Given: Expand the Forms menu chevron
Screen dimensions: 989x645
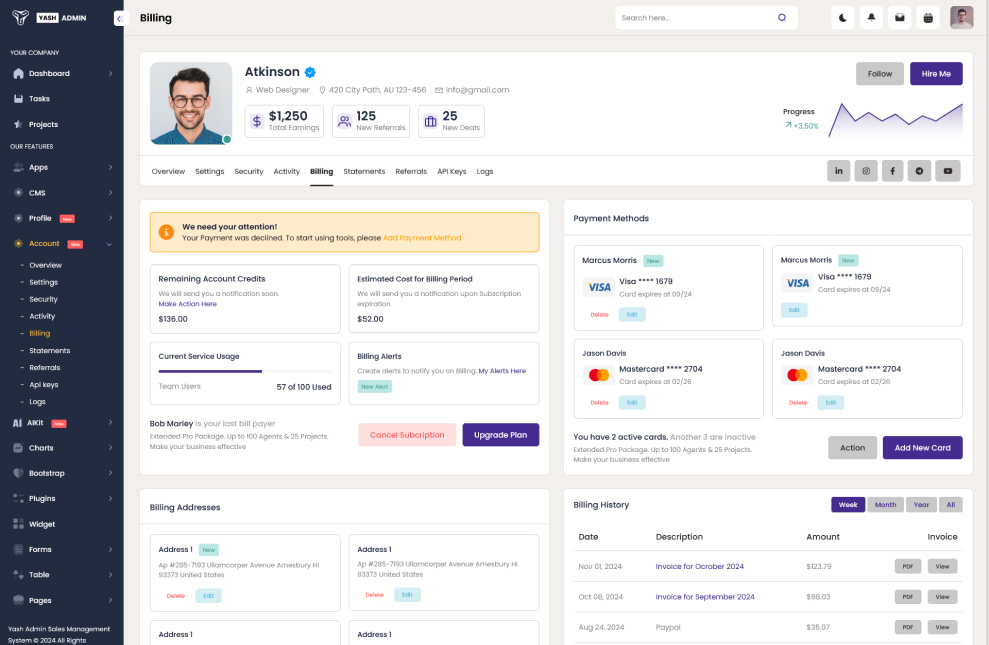Looking at the screenshot, I should tap(110, 549).
